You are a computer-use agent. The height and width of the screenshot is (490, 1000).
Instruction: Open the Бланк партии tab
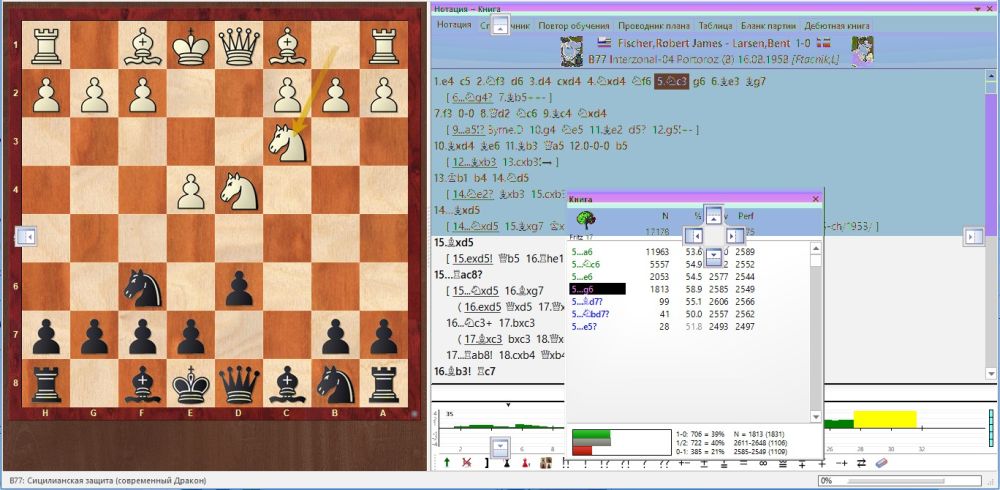[768, 26]
